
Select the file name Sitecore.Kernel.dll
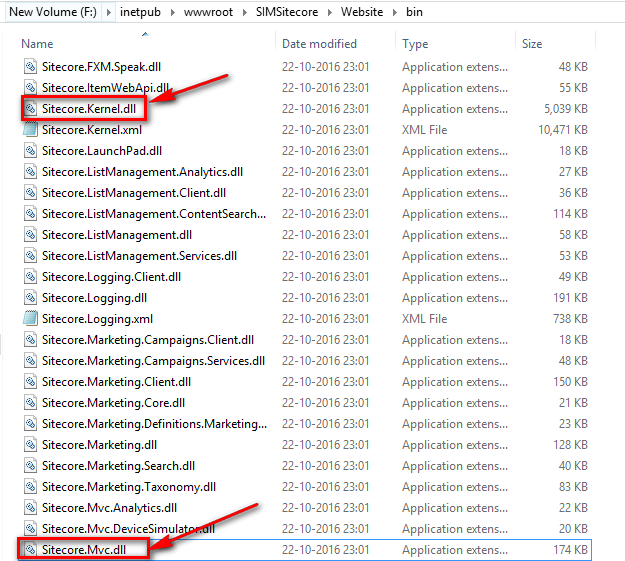[89, 109]
